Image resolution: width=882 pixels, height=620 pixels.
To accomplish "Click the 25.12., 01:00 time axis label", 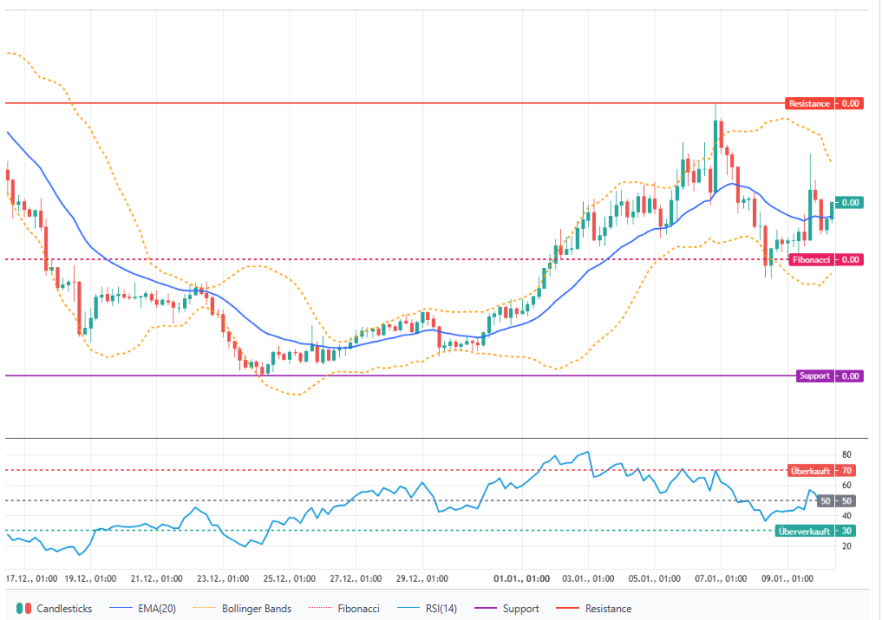I will pyautogui.click(x=290, y=578).
